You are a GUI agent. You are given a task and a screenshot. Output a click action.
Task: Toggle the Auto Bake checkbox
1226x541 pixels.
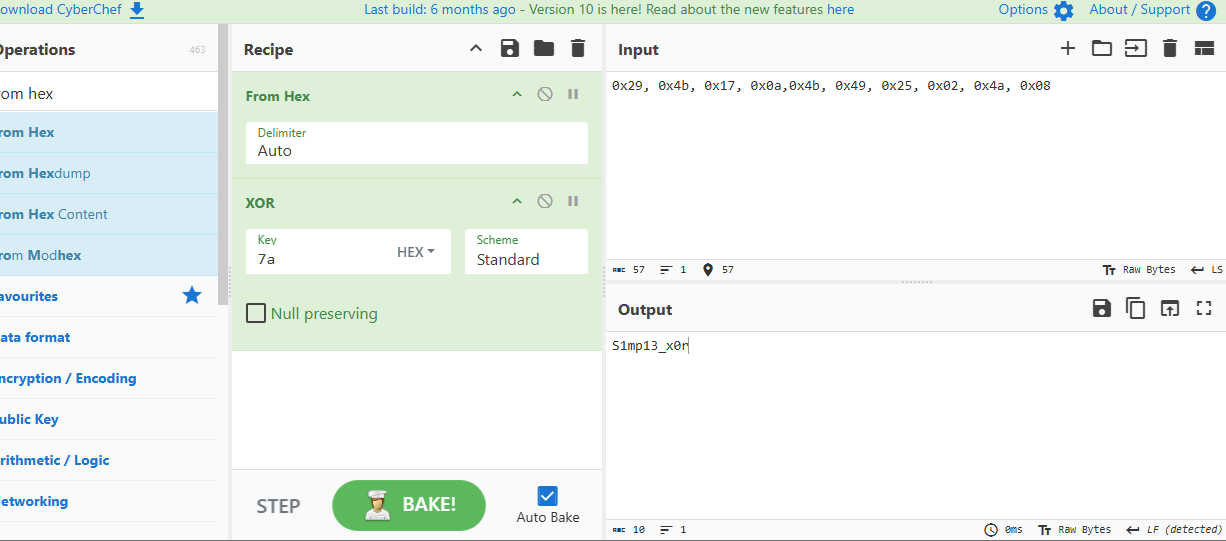tap(548, 495)
